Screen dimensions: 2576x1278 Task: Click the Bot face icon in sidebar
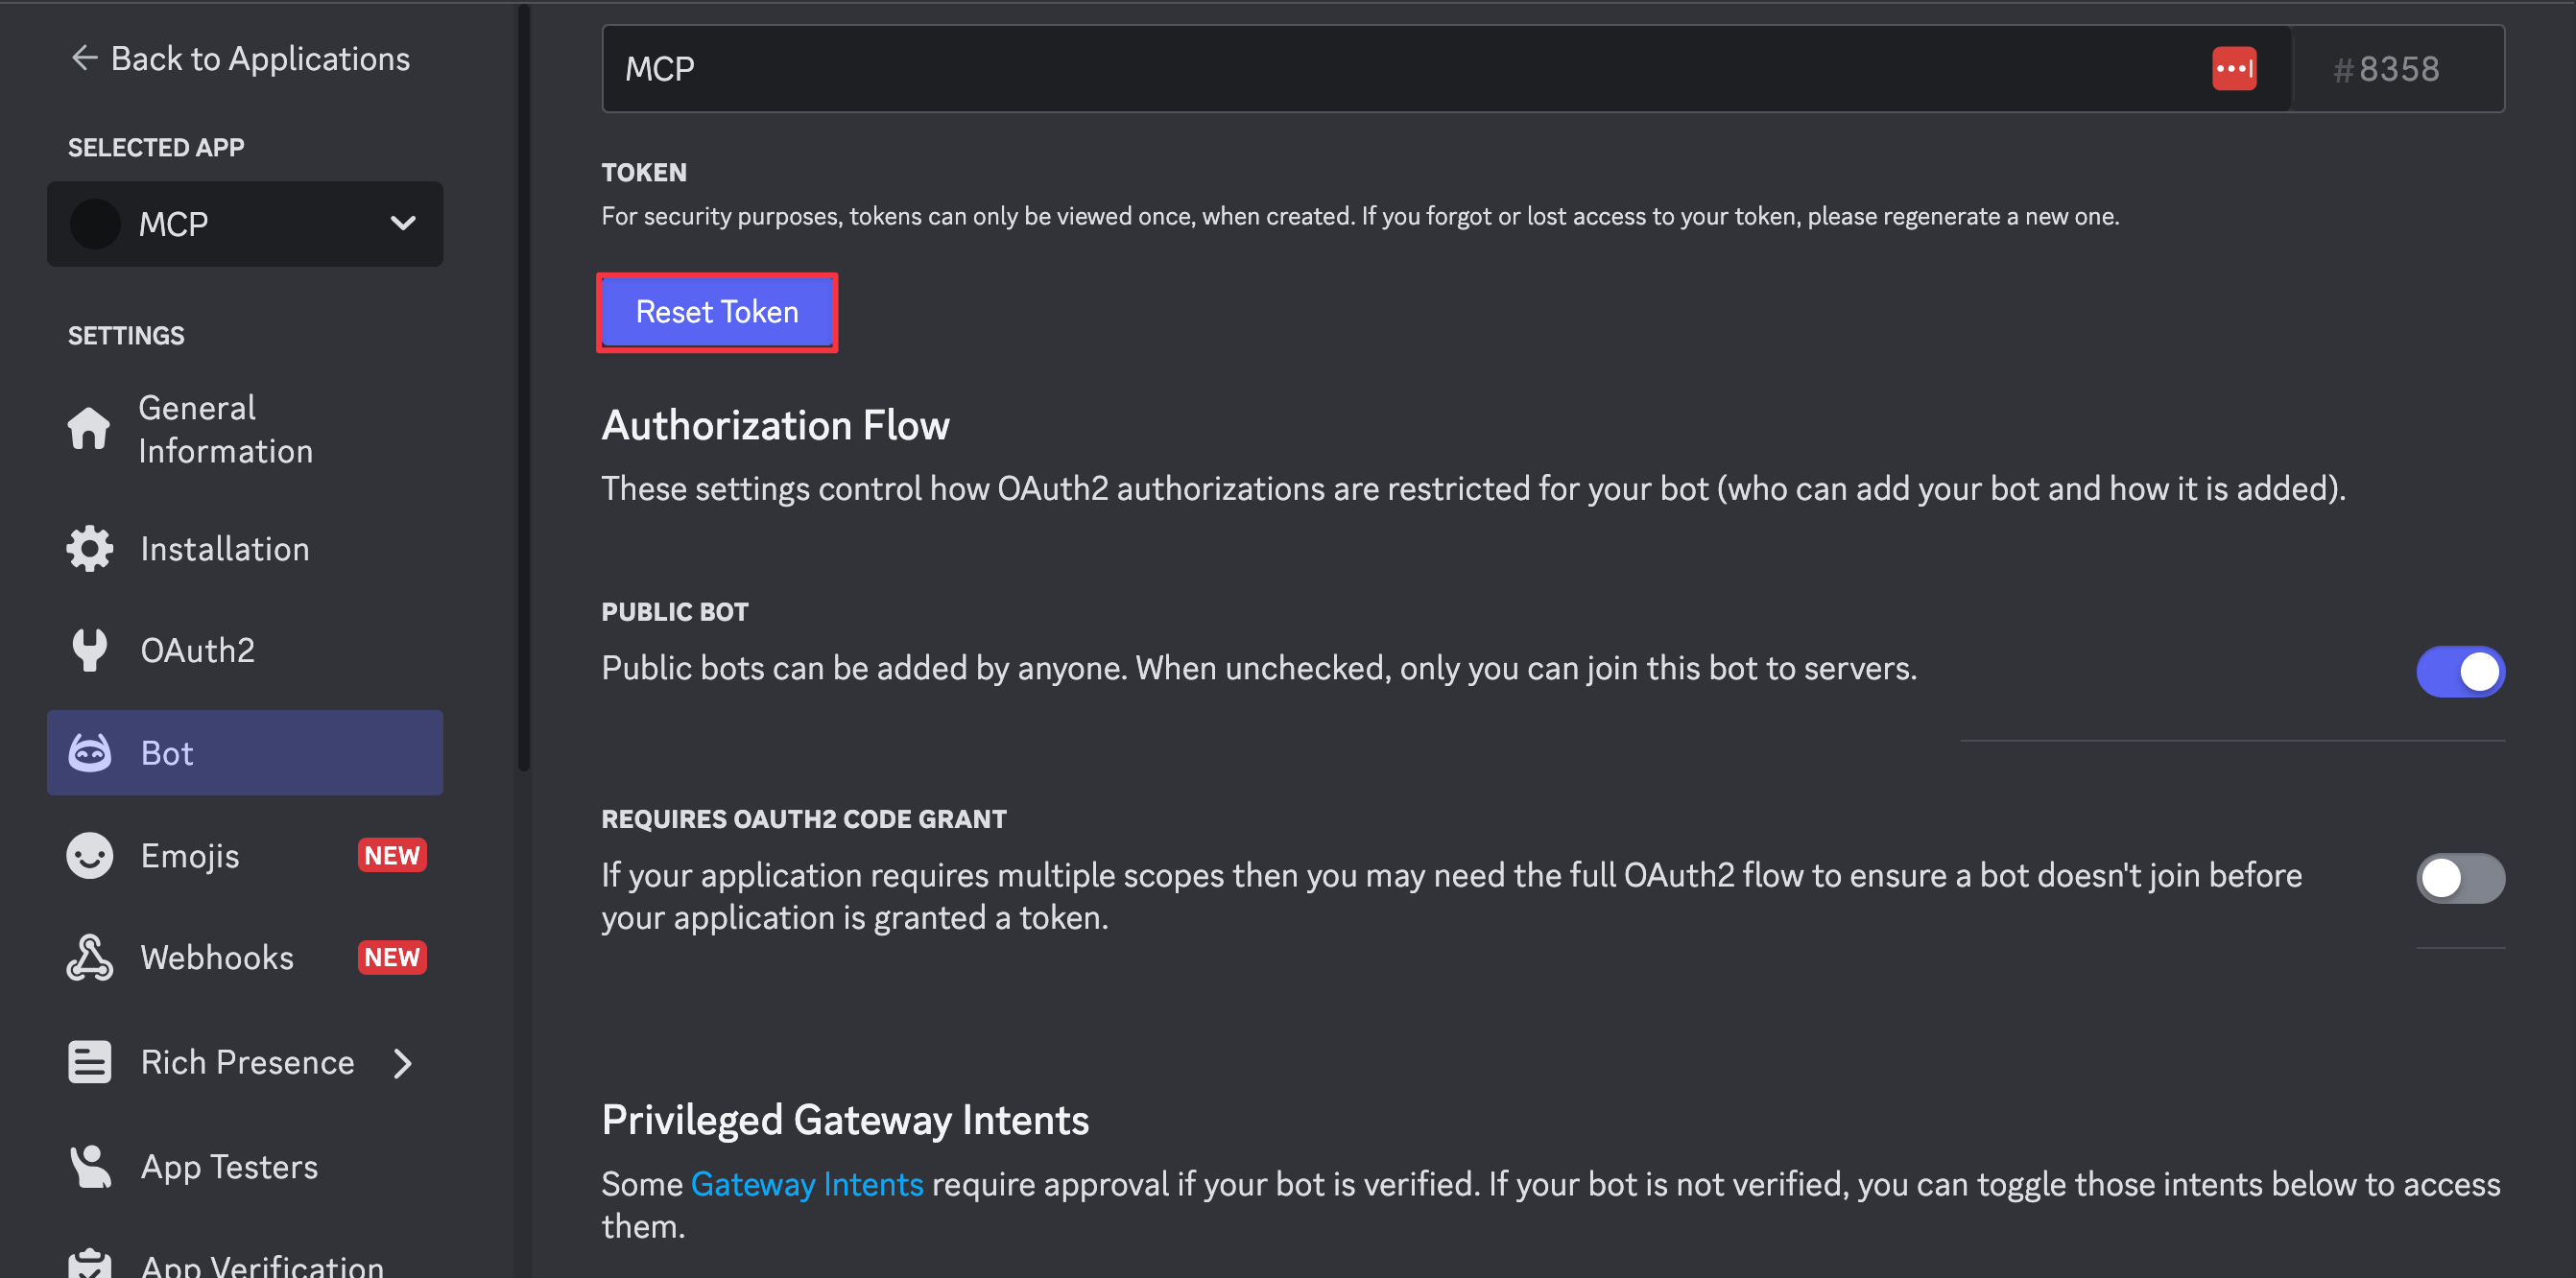click(x=89, y=753)
